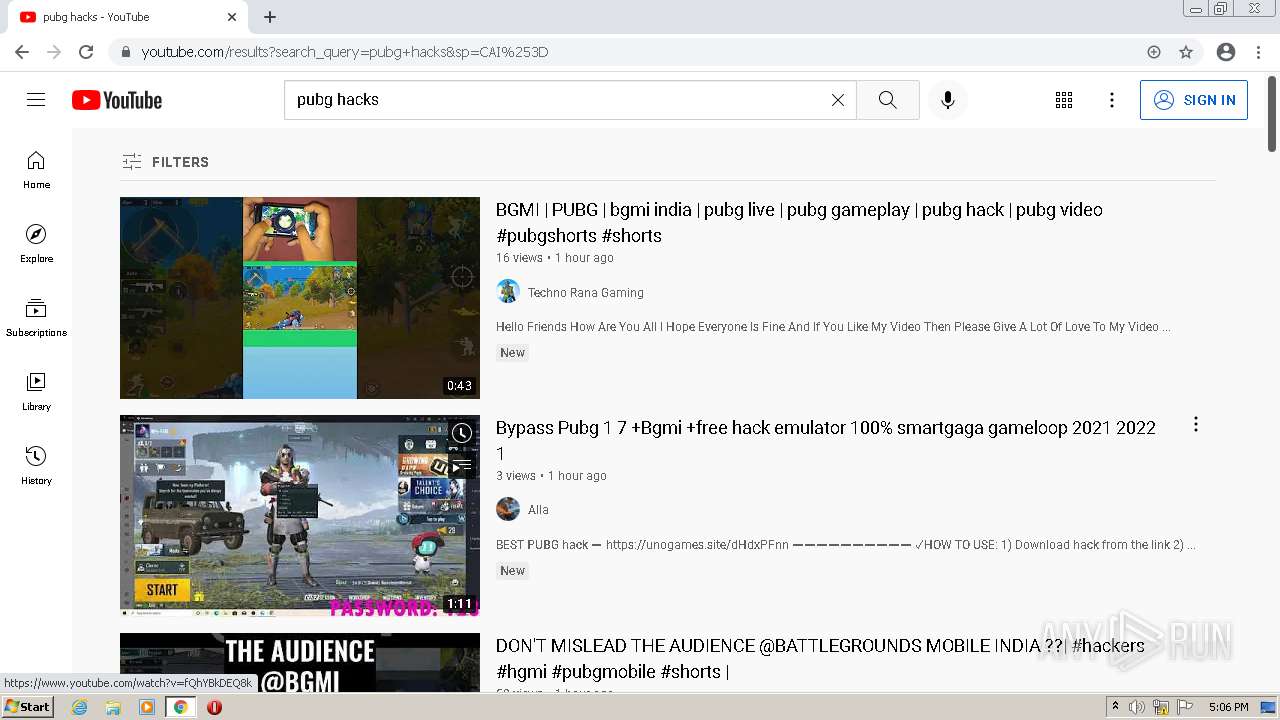Click the BGMI video description 'Hello Friends How Are You All'

coord(833,327)
